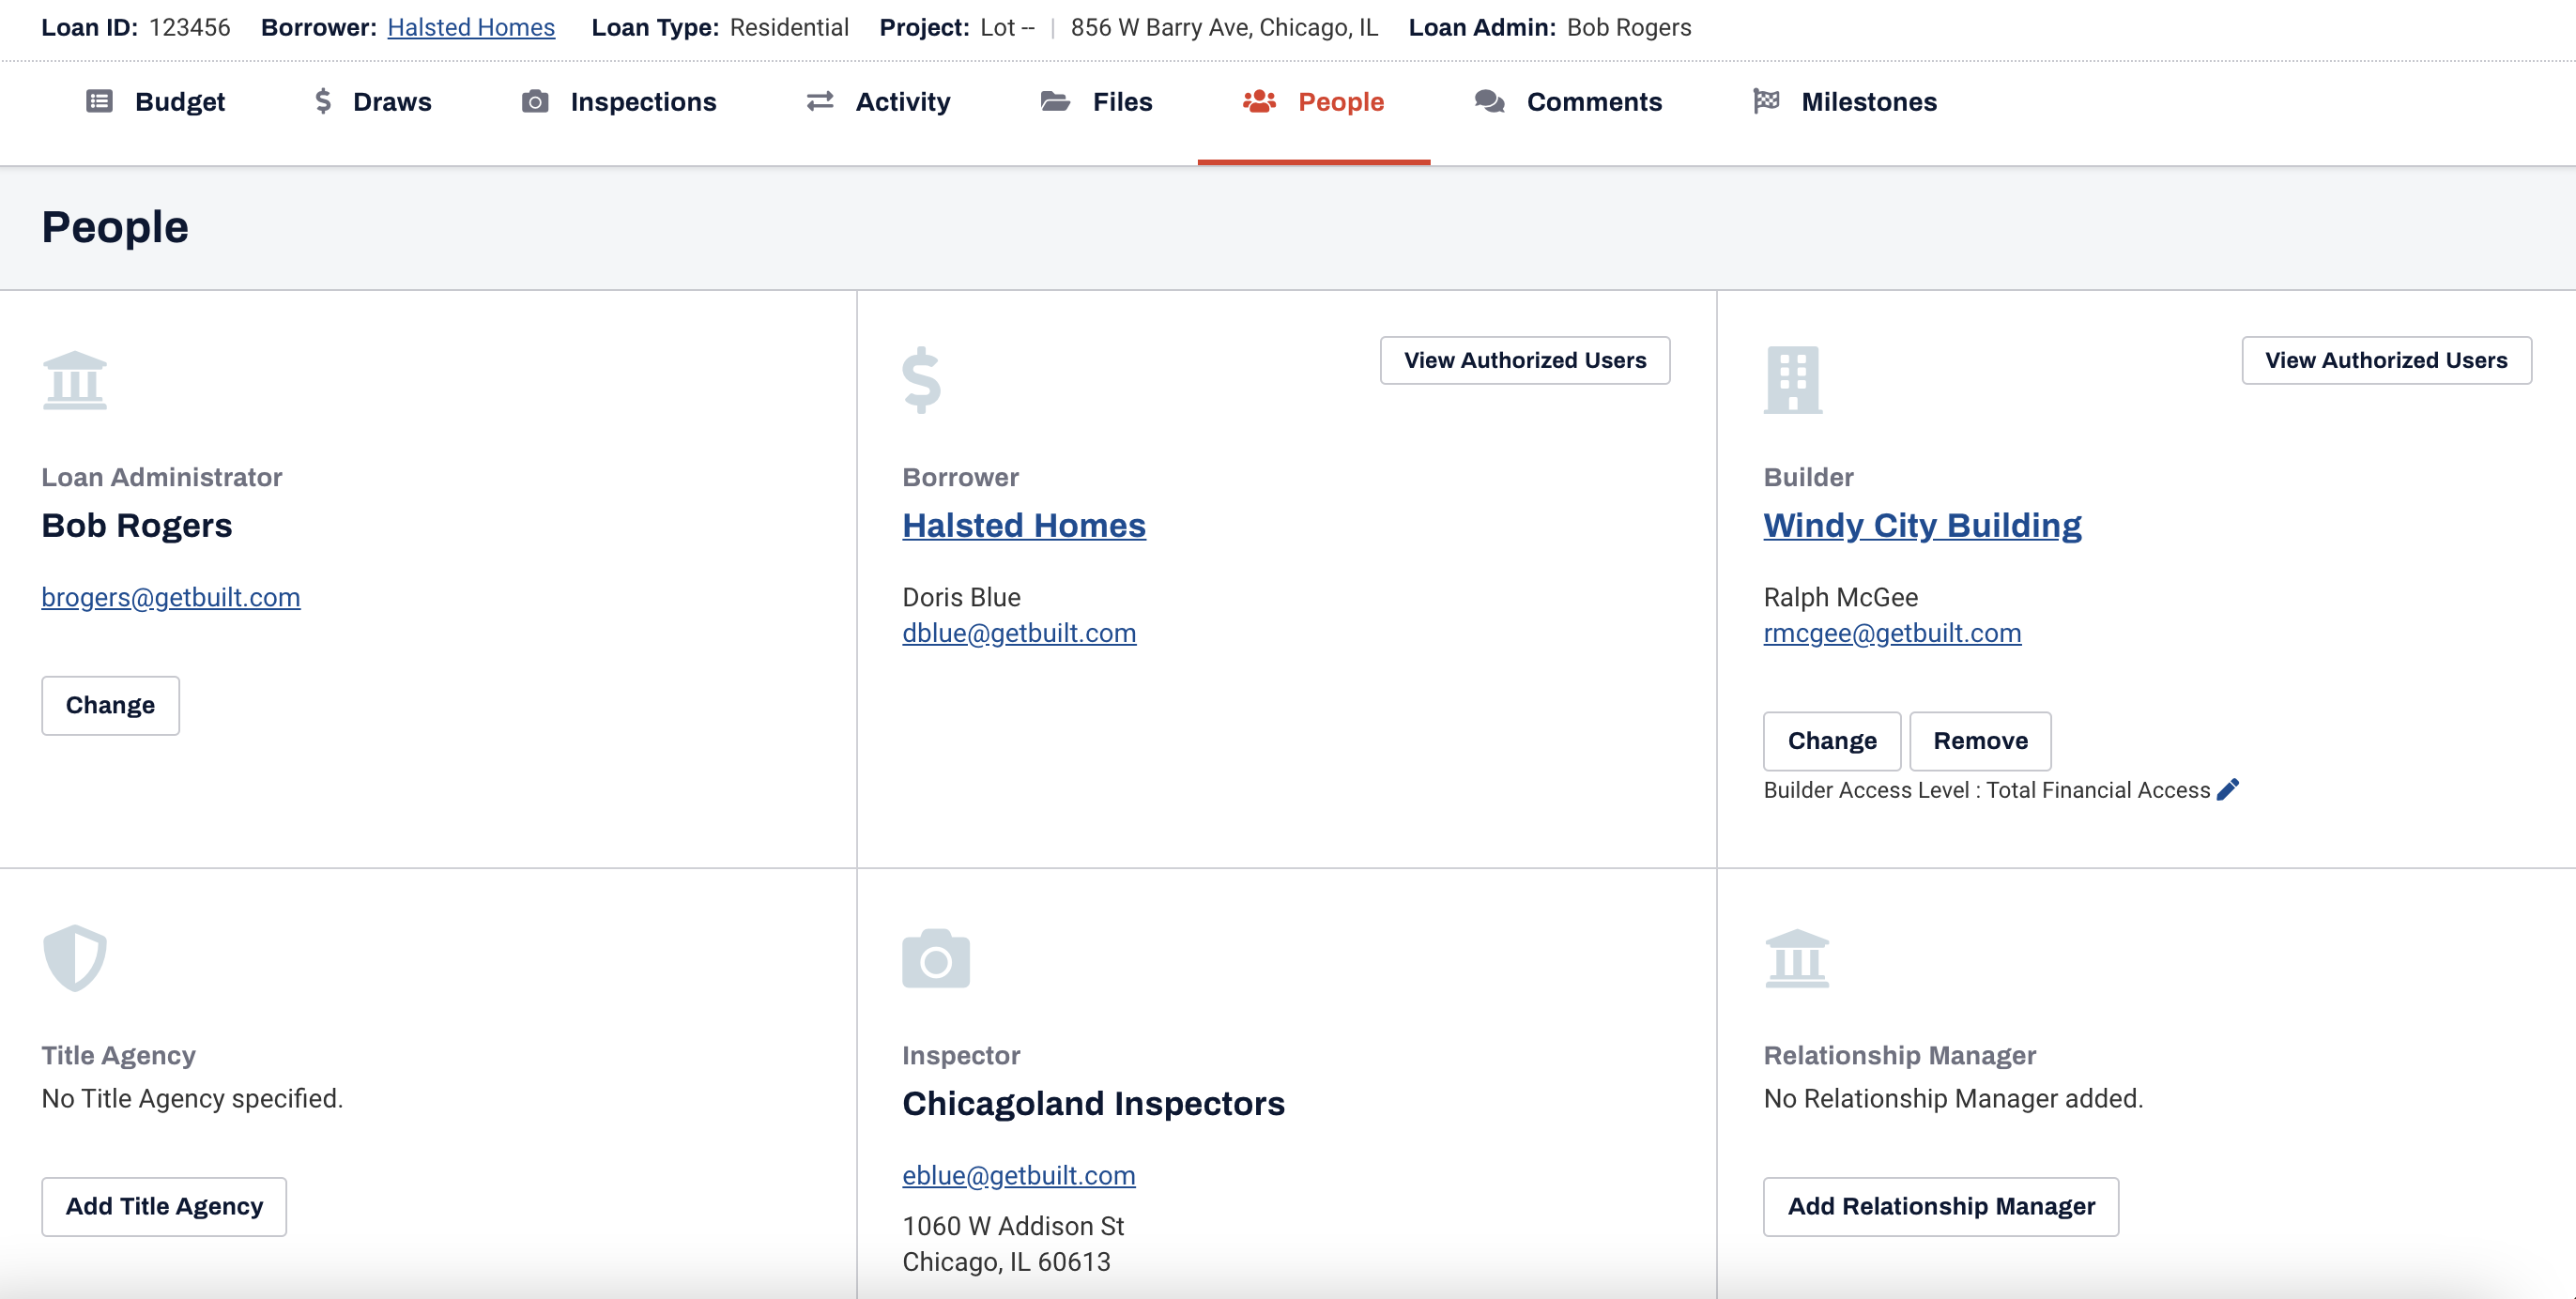The height and width of the screenshot is (1299, 2576).
Task: Click the Inspections camera icon in tabs
Action: 535,101
